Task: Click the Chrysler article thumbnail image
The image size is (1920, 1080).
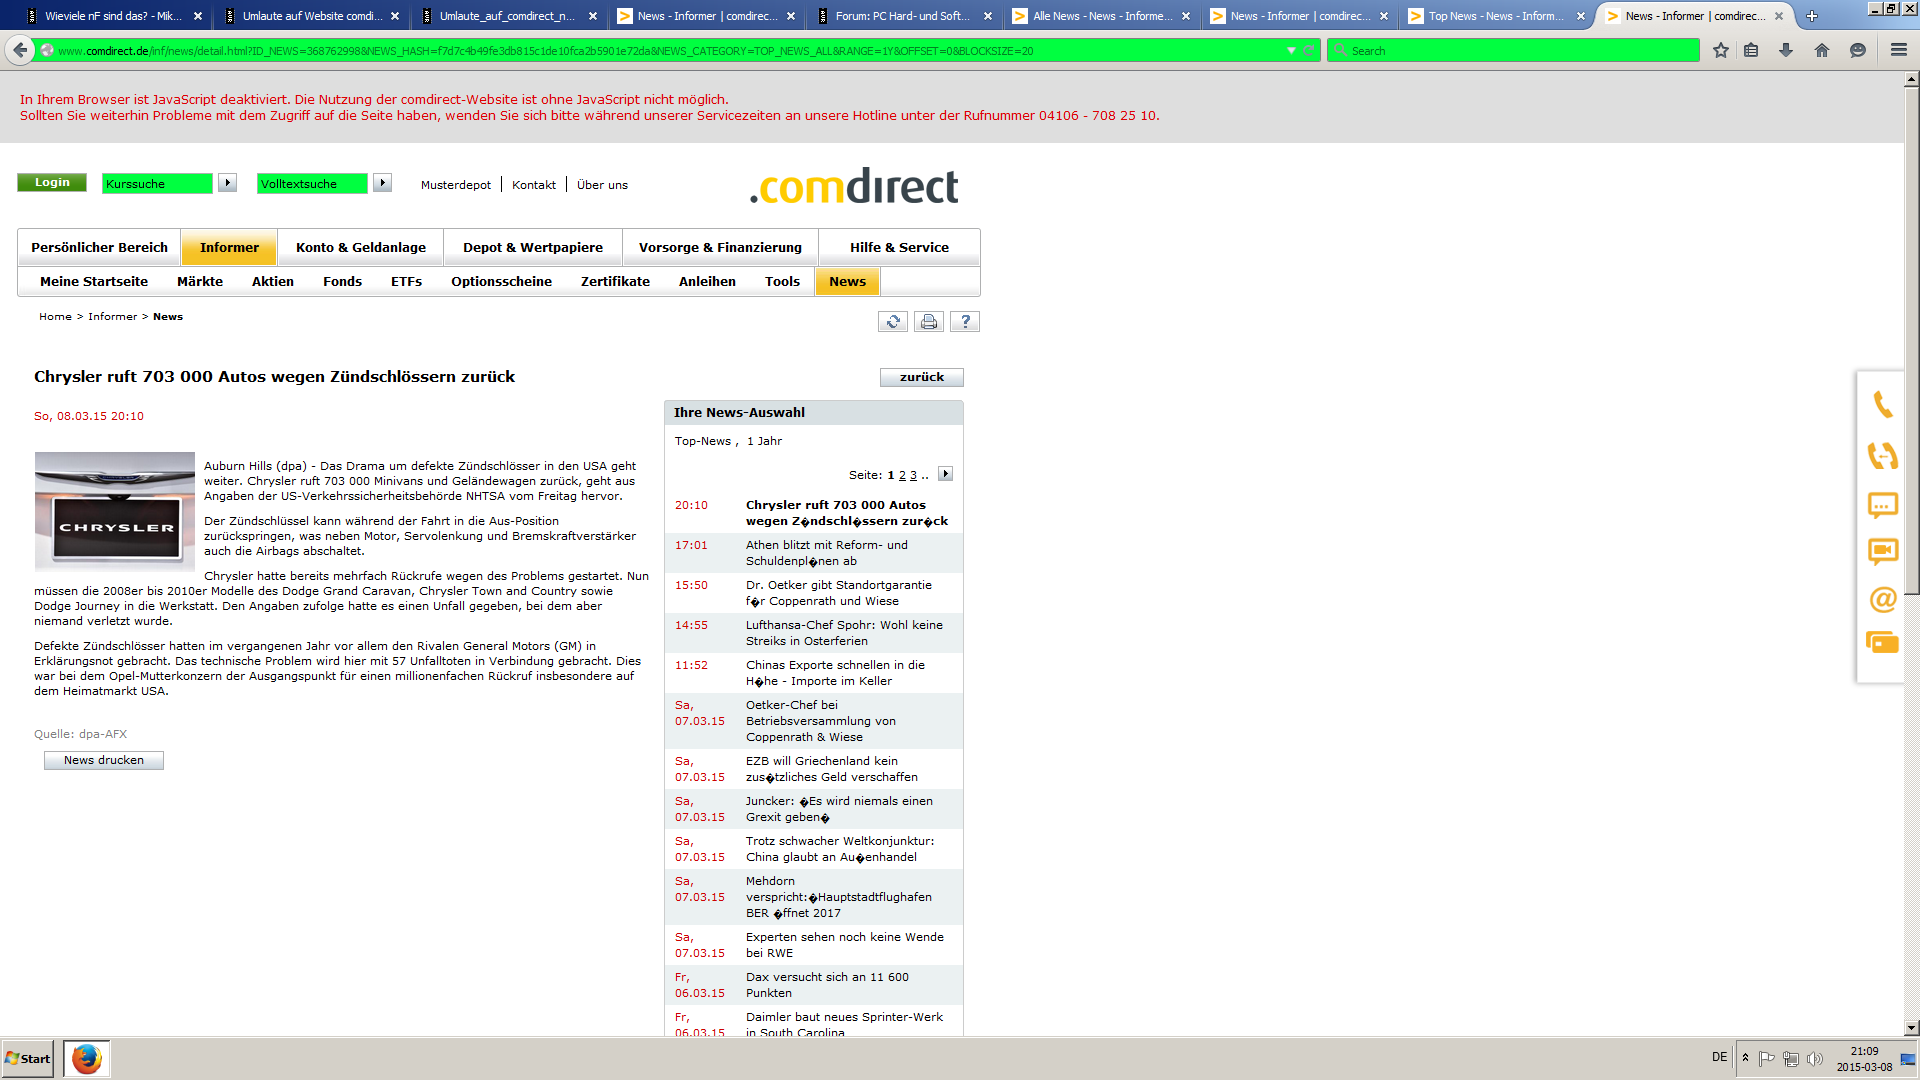Action: [115, 511]
